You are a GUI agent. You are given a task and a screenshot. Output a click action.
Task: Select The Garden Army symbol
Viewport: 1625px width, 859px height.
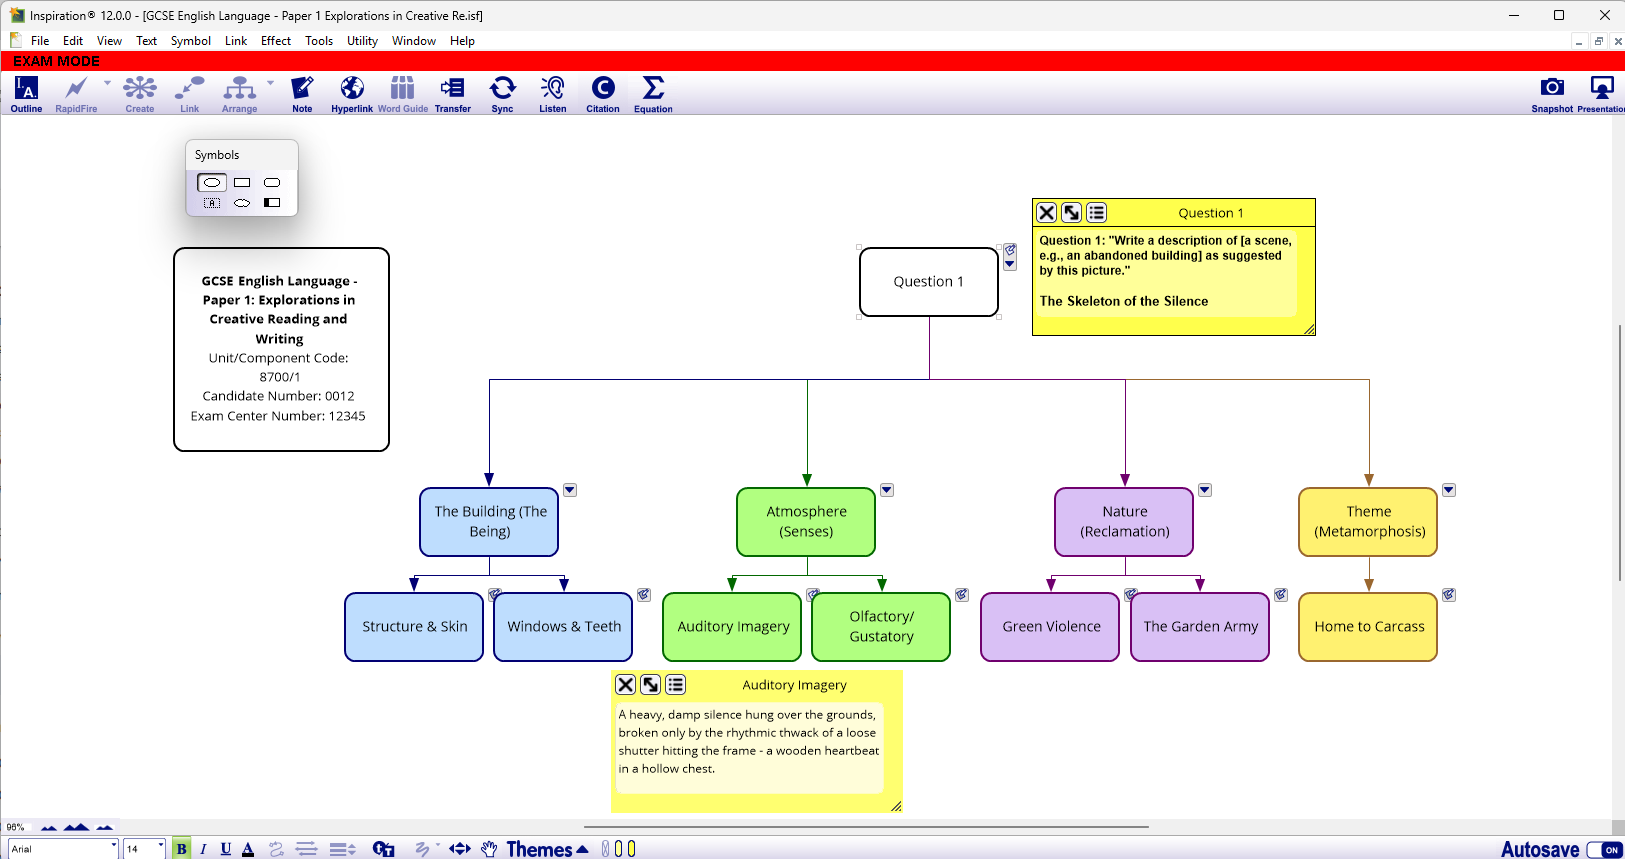tap(1201, 627)
